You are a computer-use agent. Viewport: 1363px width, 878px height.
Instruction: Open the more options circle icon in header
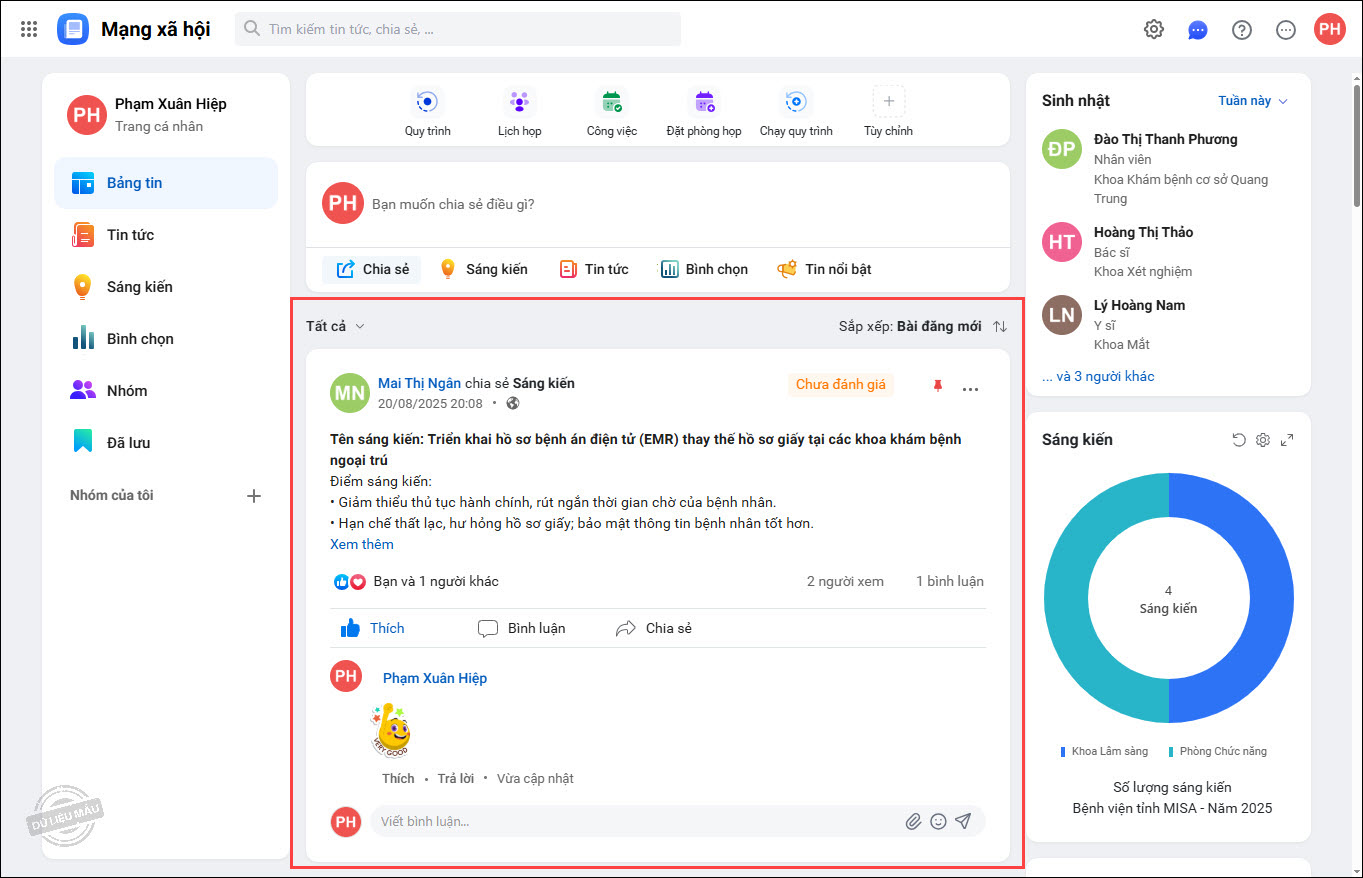(1286, 30)
